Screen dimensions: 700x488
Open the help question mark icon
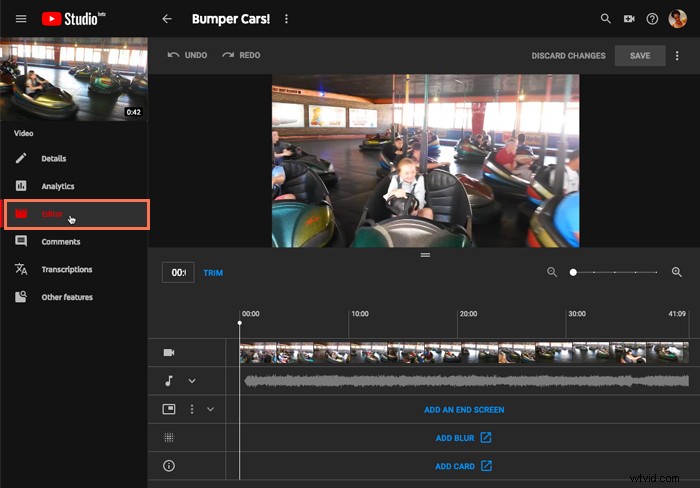tap(652, 19)
